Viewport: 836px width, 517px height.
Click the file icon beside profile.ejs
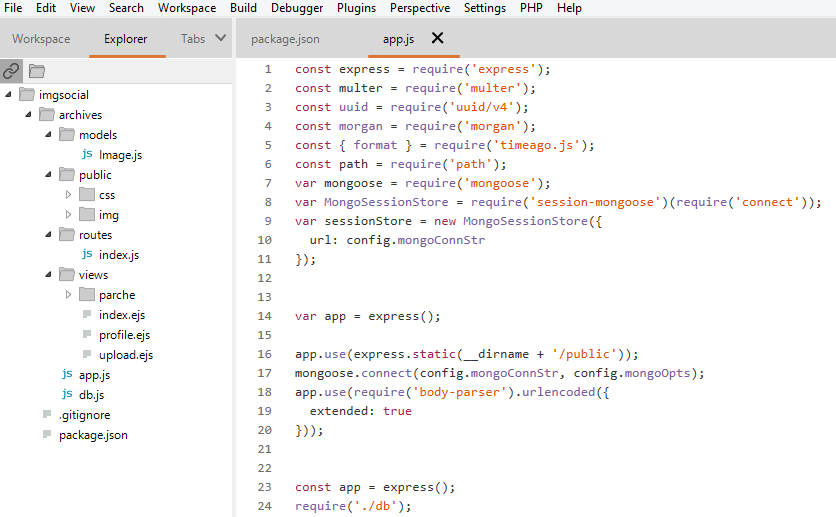click(87, 334)
